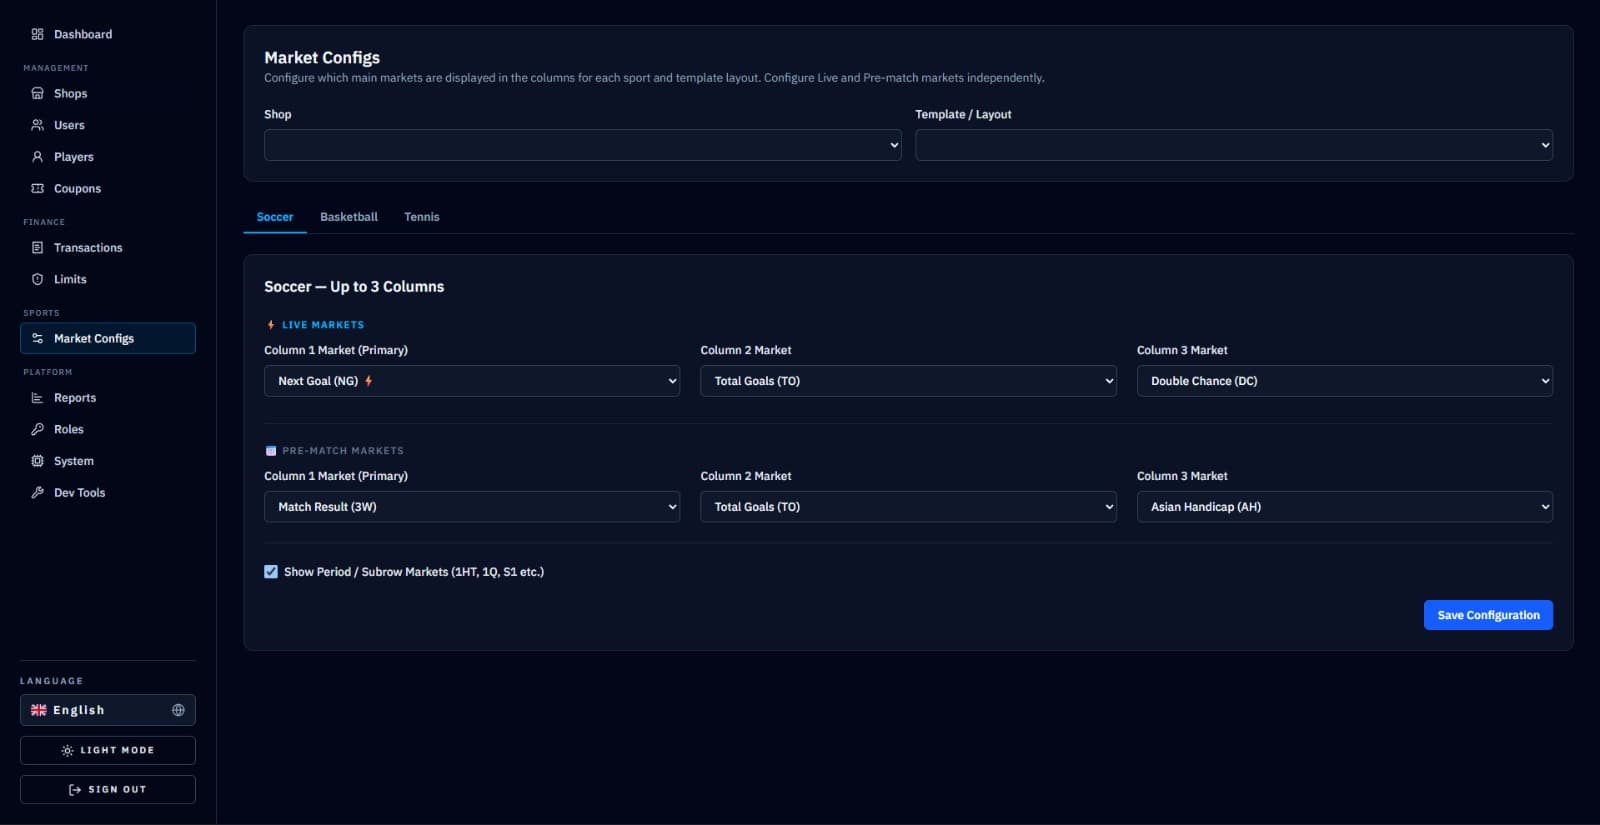Select Market Configs in the sidebar
This screenshot has width=1600, height=825.
pyautogui.click(x=108, y=338)
